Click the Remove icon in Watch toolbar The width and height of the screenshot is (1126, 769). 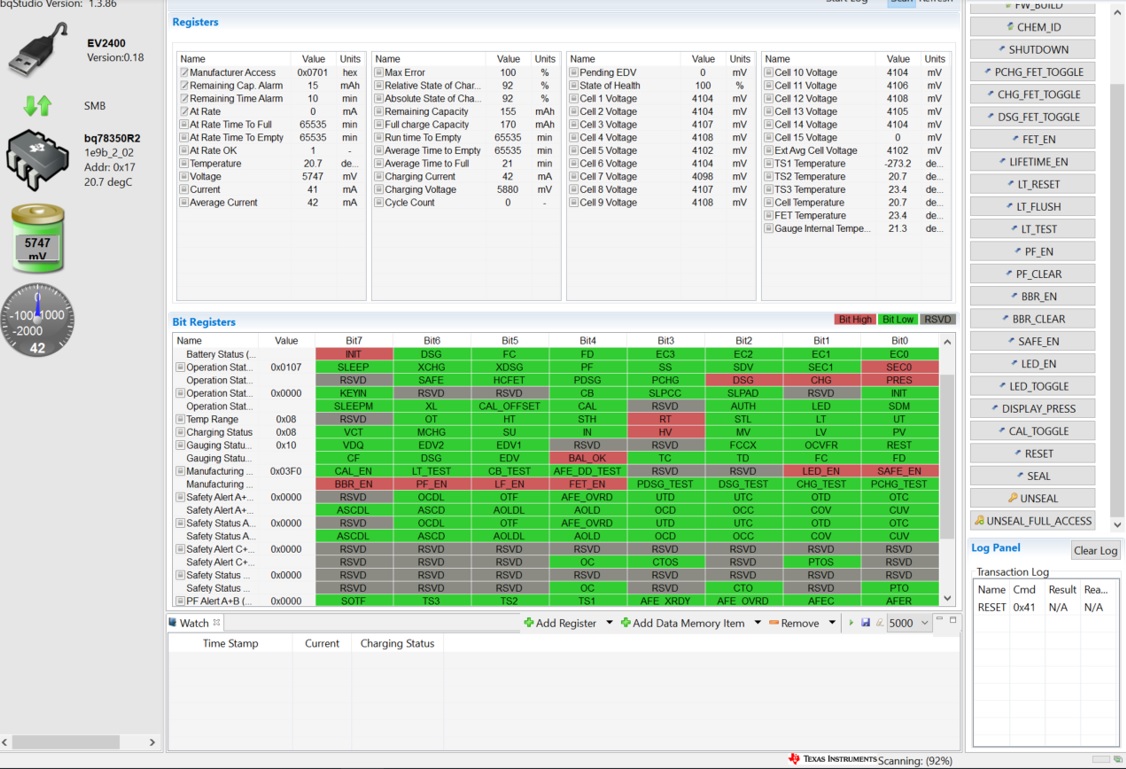[773, 623]
